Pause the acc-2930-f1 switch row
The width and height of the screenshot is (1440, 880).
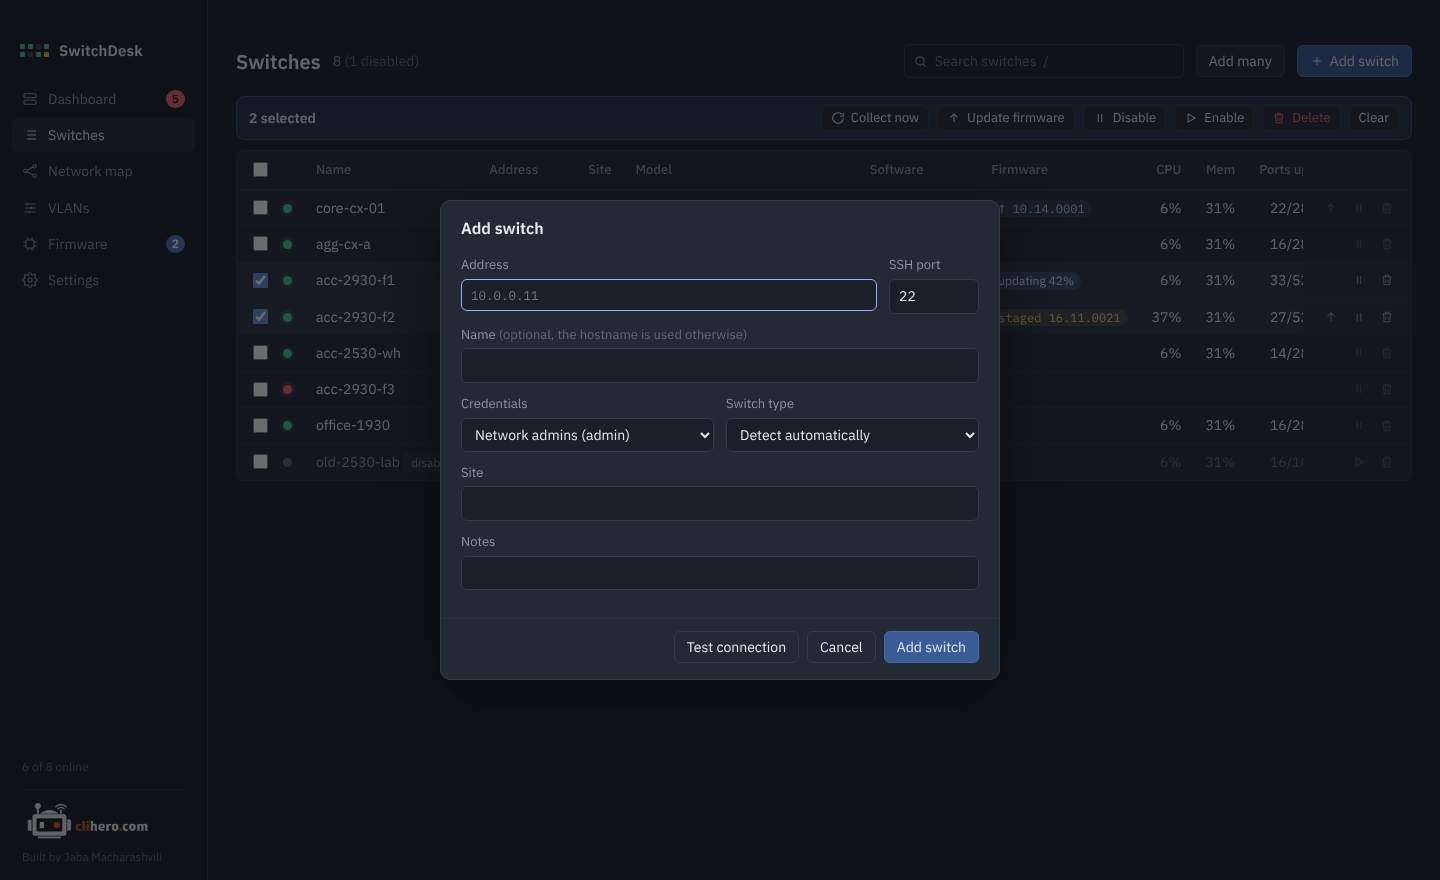tap(1359, 281)
